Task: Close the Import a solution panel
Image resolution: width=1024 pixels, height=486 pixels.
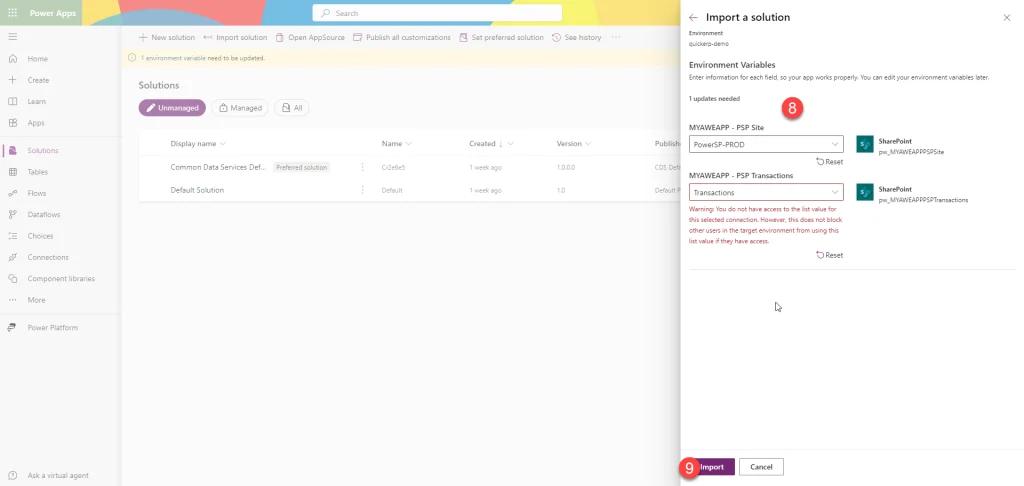Action: [x=1006, y=18]
